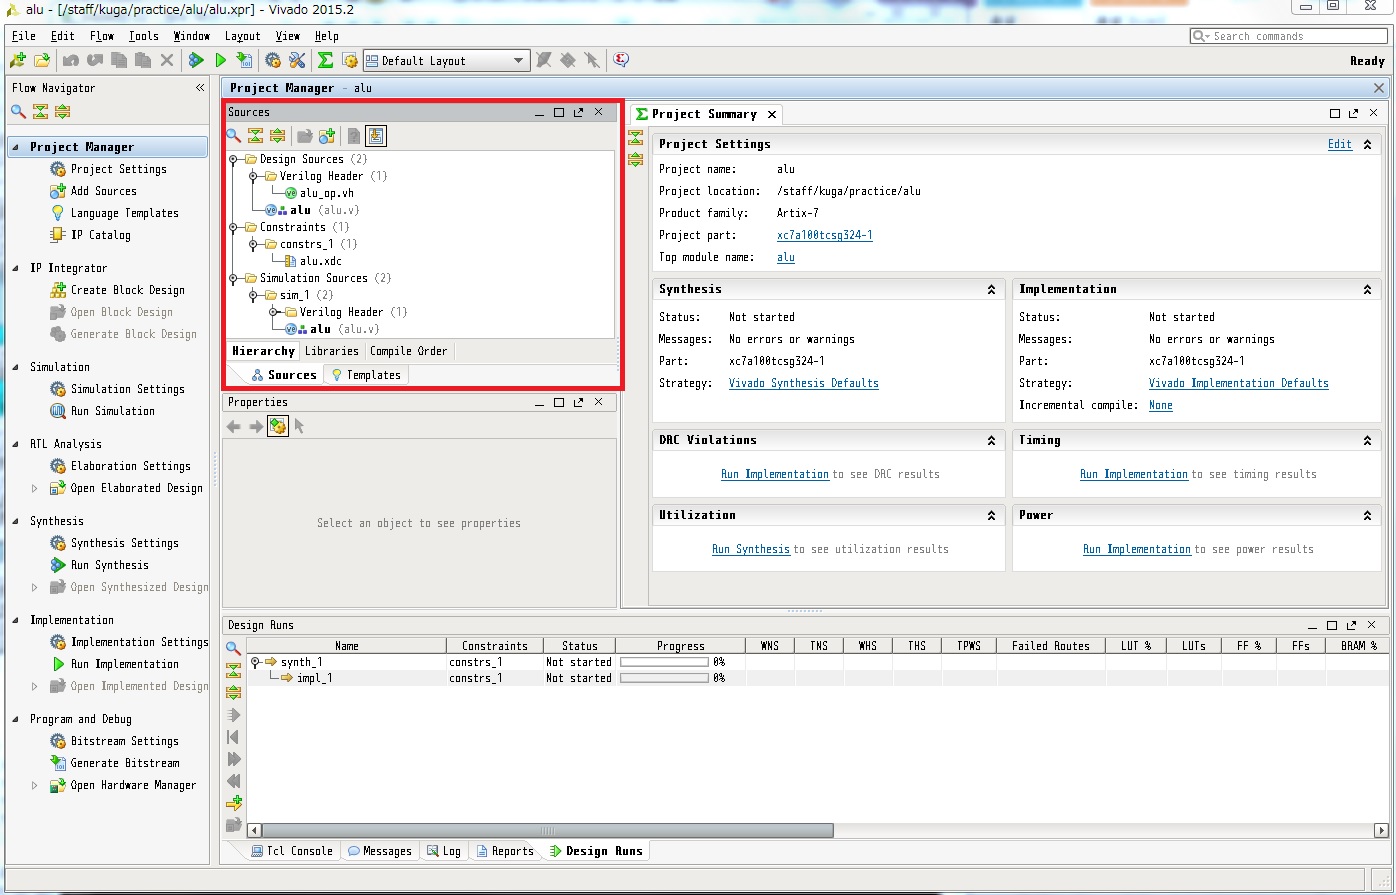Click the wrench and screwdriver icon in the main toolbar
The image size is (1396, 895).
click(x=297, y=61)
